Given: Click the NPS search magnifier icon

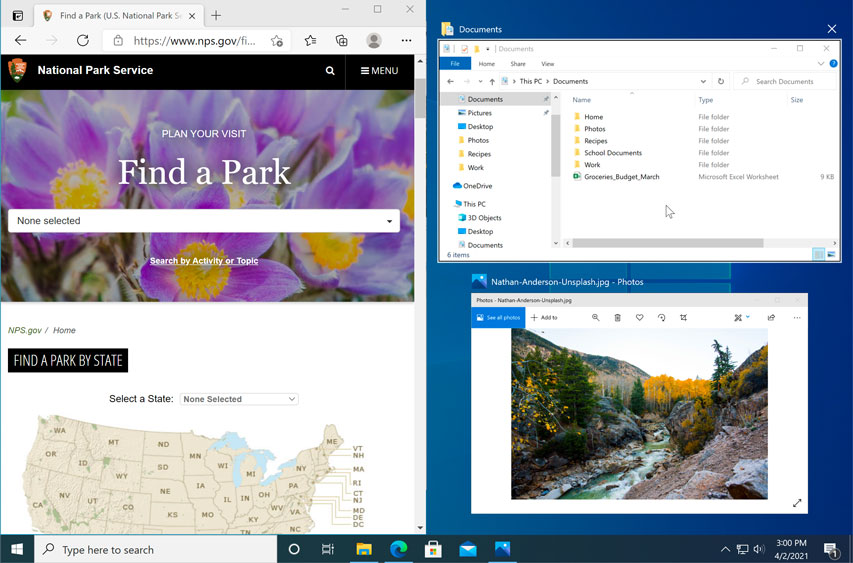Looking at the screenshot, I should pyautogui.click(x=330, y=71).
